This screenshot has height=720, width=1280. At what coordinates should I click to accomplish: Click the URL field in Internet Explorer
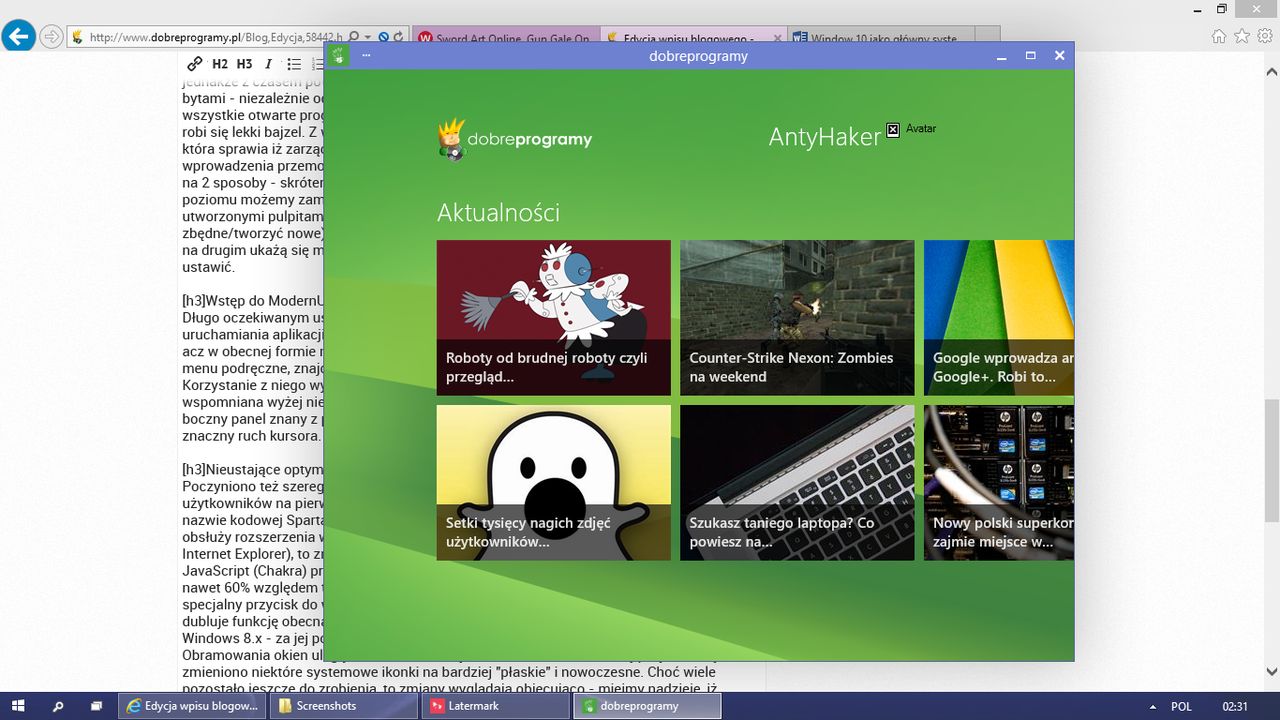click(215, 37)
